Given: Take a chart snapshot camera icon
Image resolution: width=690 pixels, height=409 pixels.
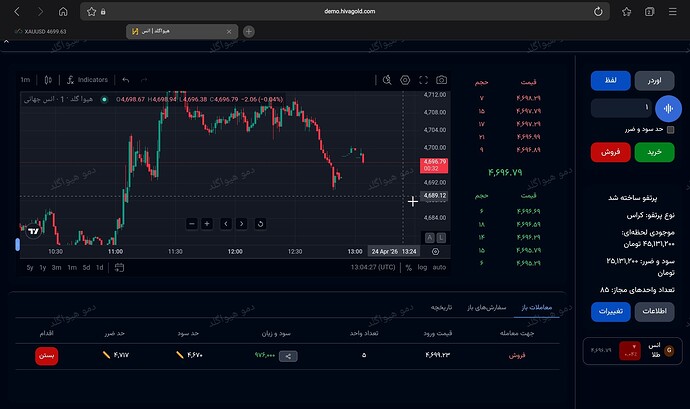Looking at the screenshot, I should pos(441,80).
